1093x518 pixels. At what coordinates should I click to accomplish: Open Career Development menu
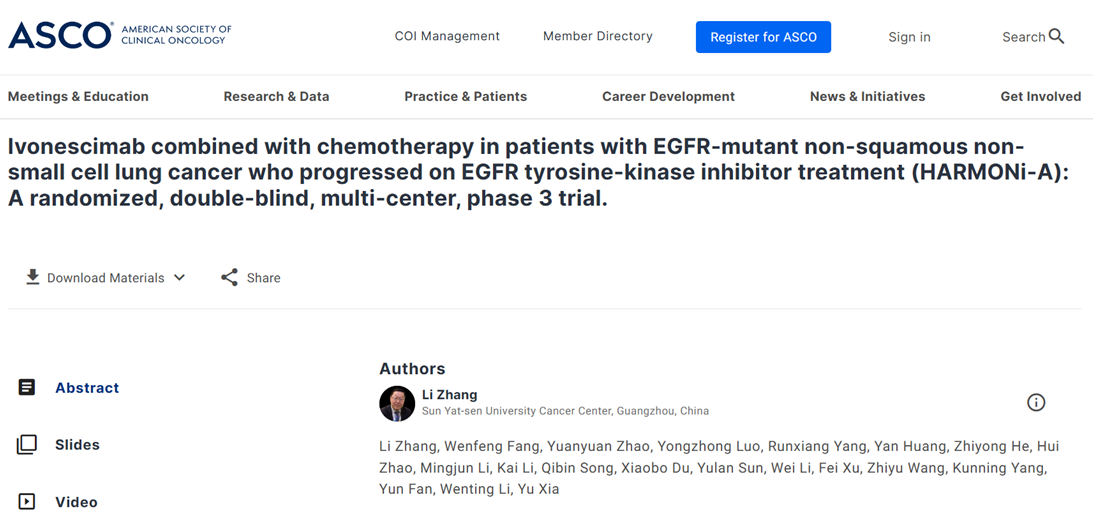point(668,97)
